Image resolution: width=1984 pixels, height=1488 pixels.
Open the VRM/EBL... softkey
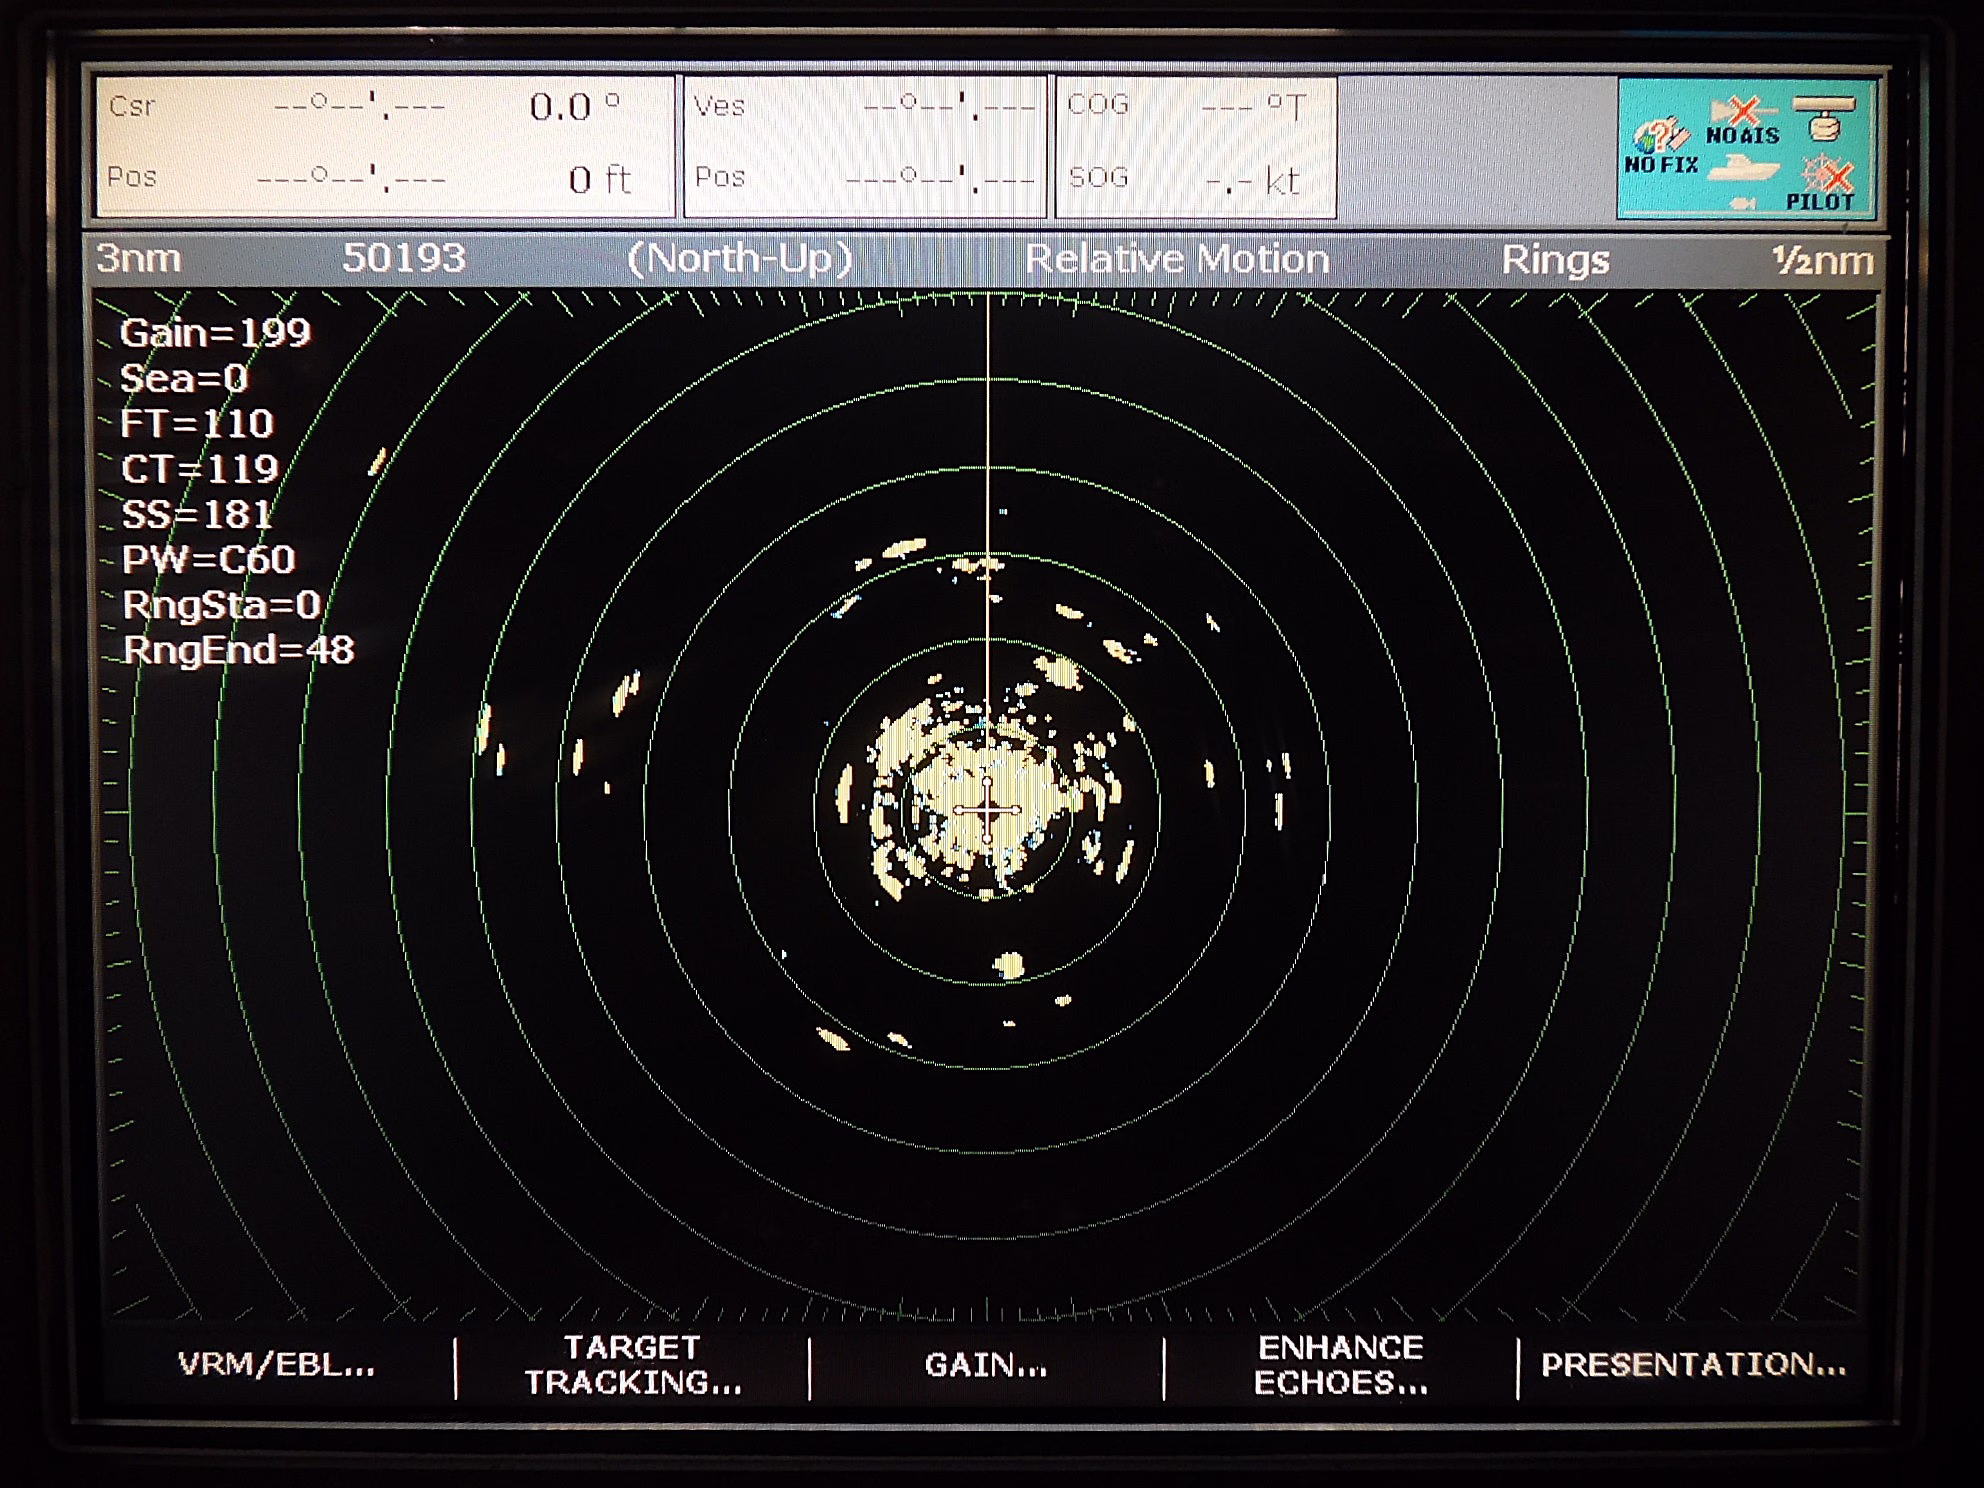pyautogui.click(x=276, y=1365)
